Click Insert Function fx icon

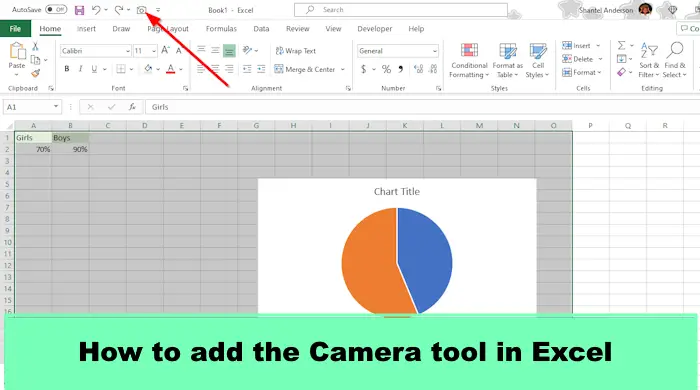point(132,107)
